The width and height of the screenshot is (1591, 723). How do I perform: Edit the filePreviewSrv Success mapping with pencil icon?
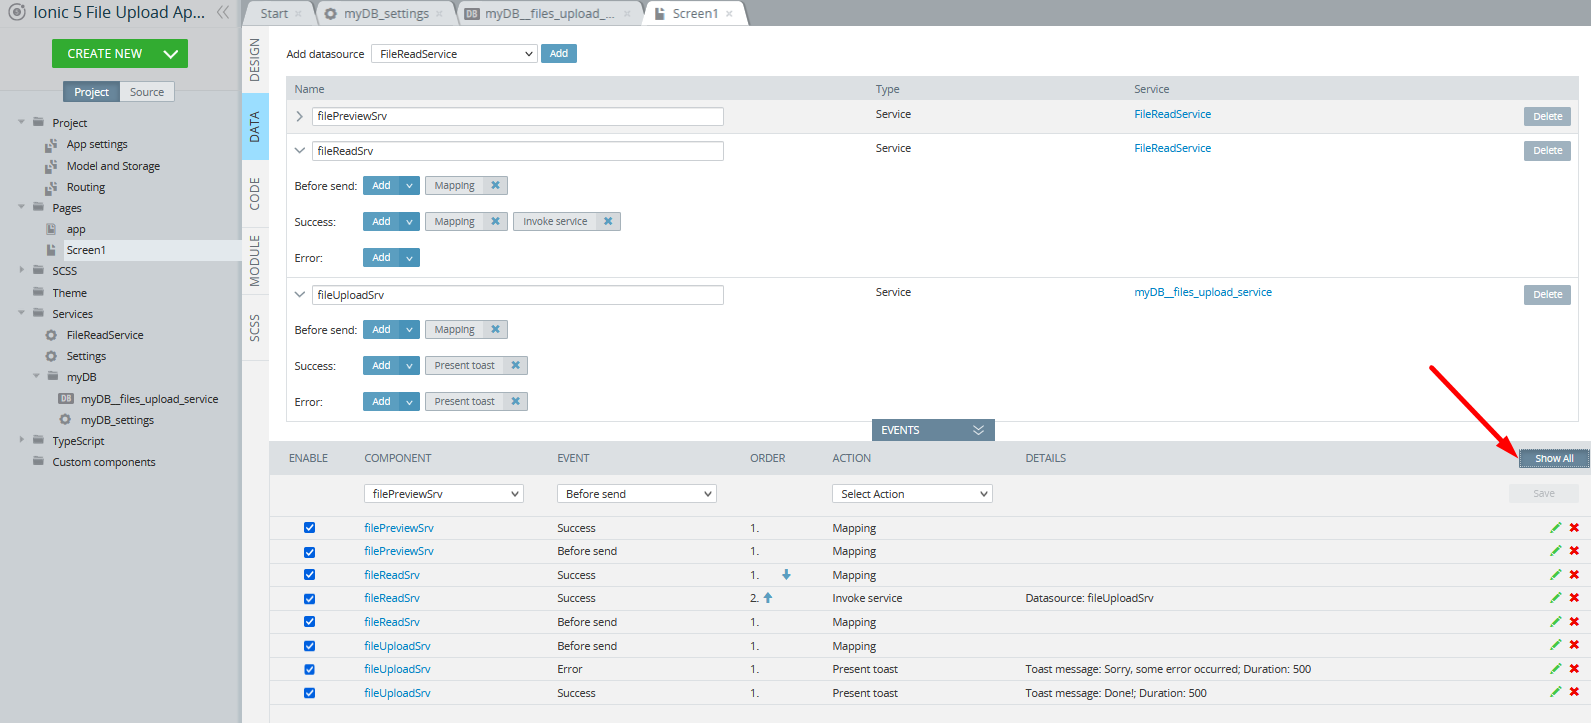1556,527
